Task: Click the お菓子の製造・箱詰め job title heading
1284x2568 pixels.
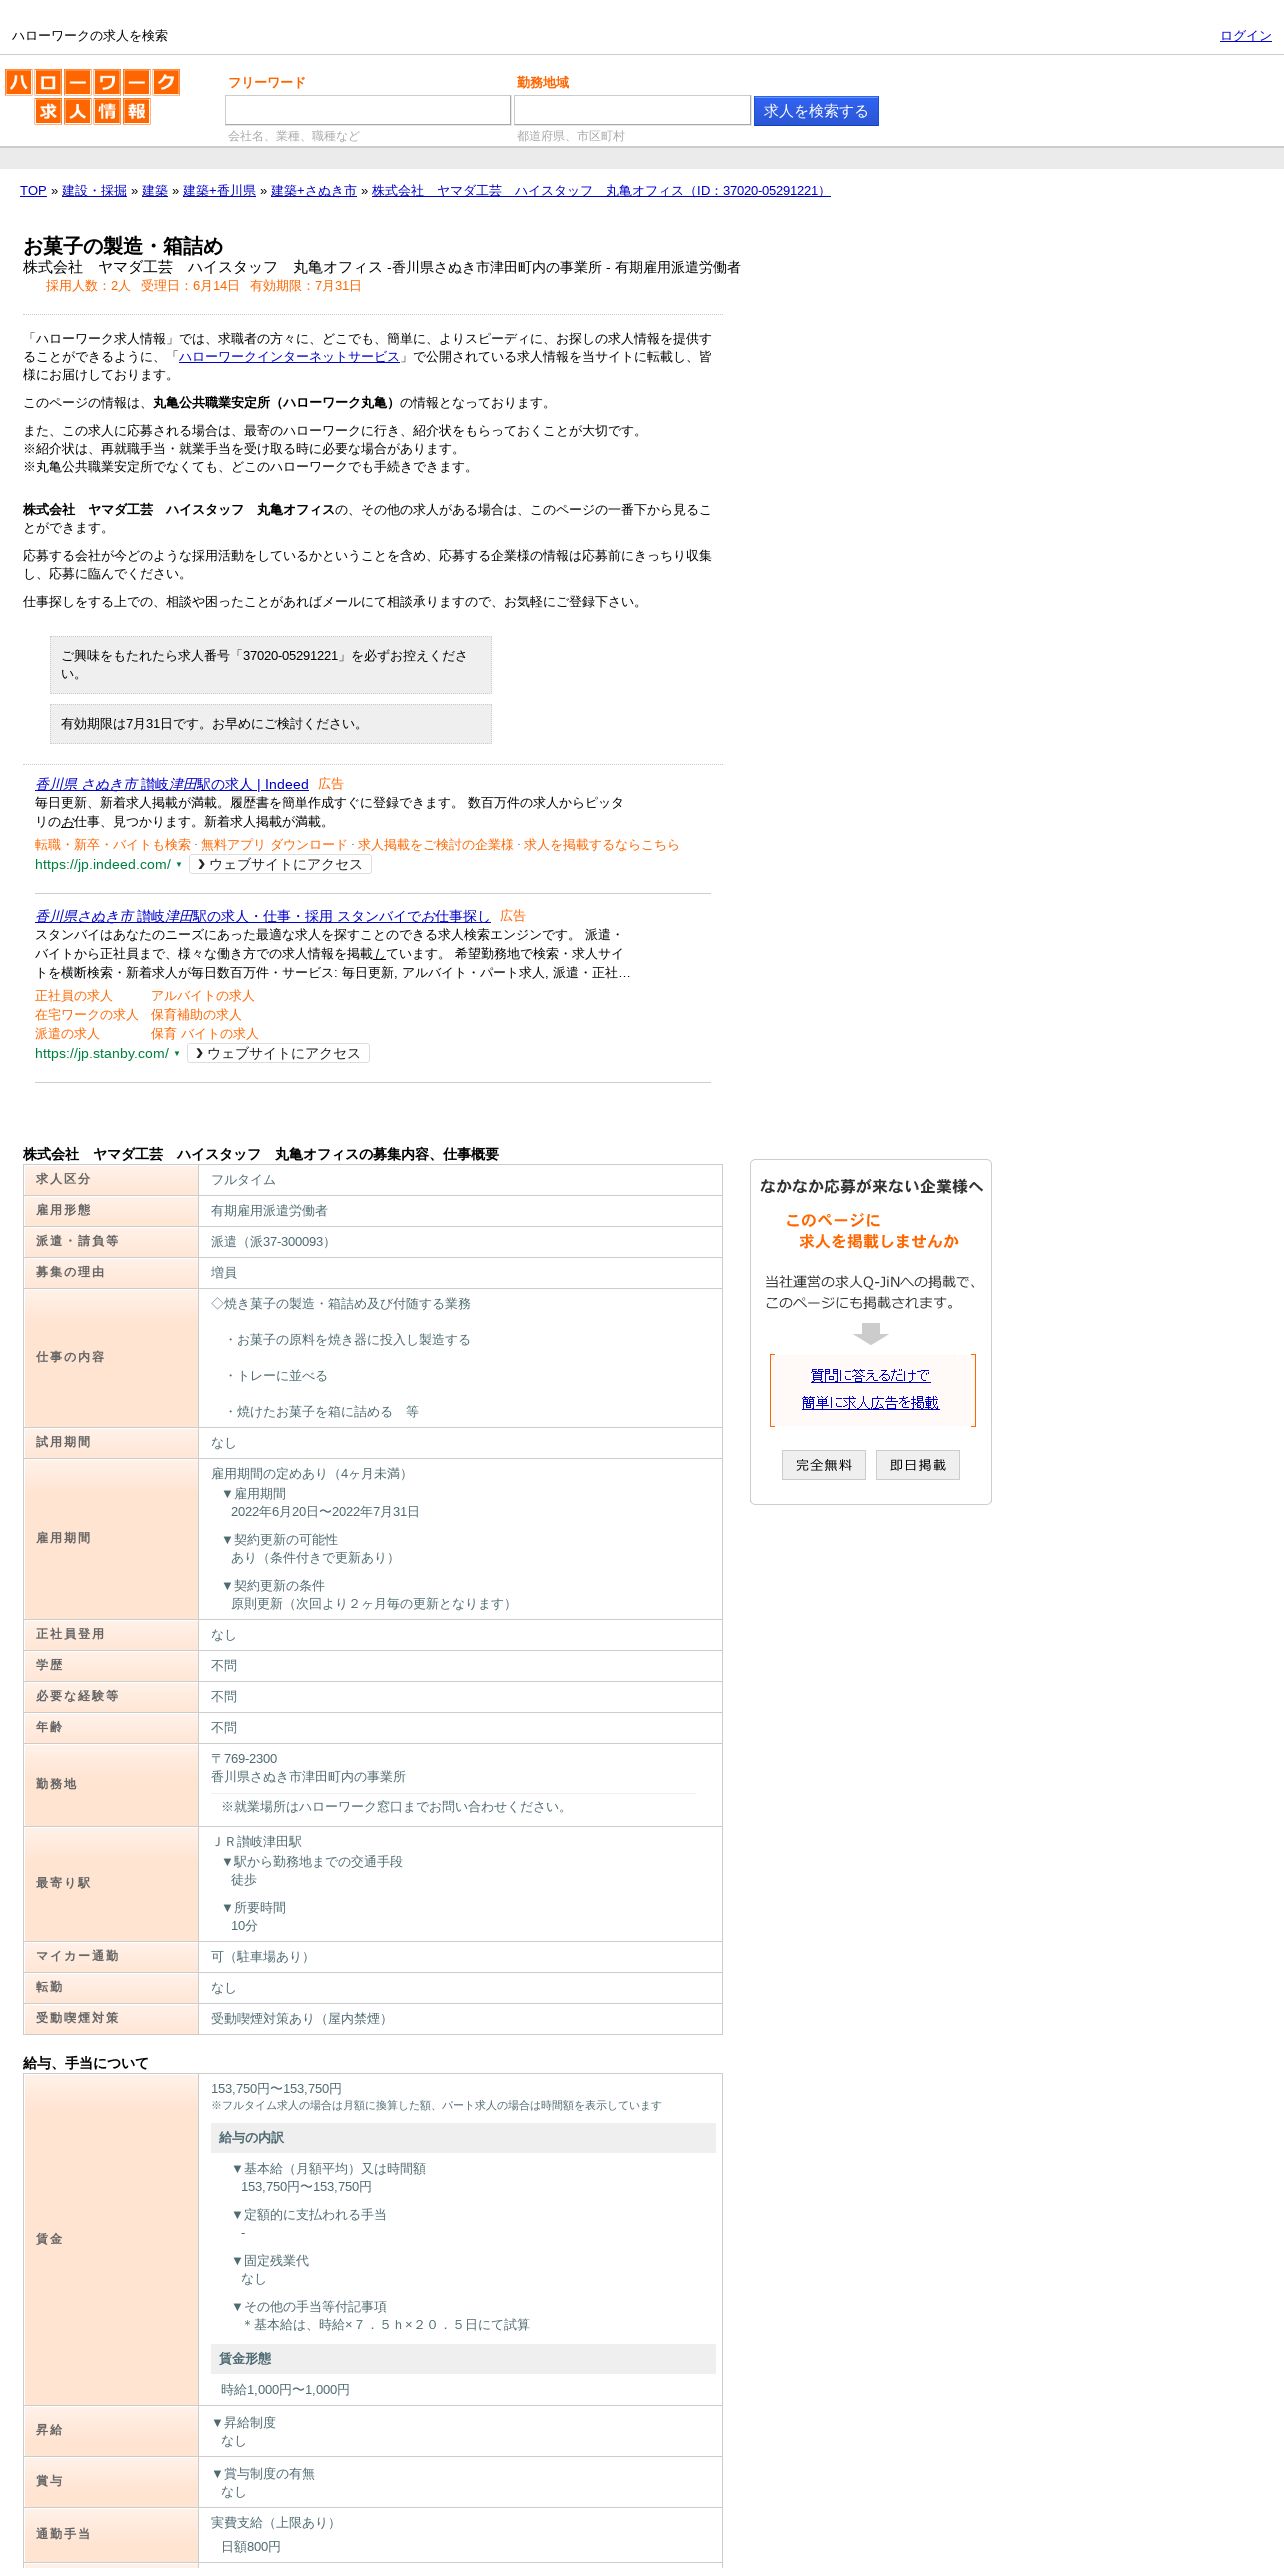Action: coord(123,246)
